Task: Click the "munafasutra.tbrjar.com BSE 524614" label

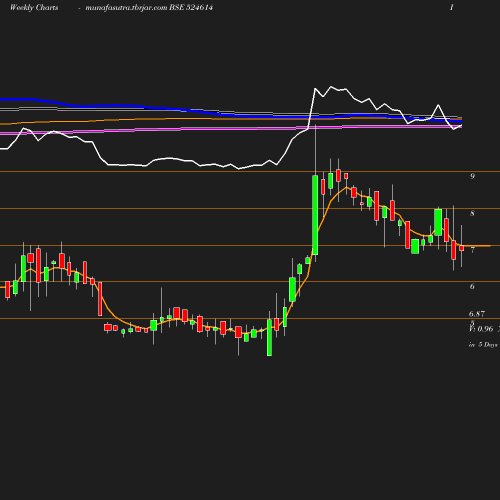Action: [x=149, y=8]
